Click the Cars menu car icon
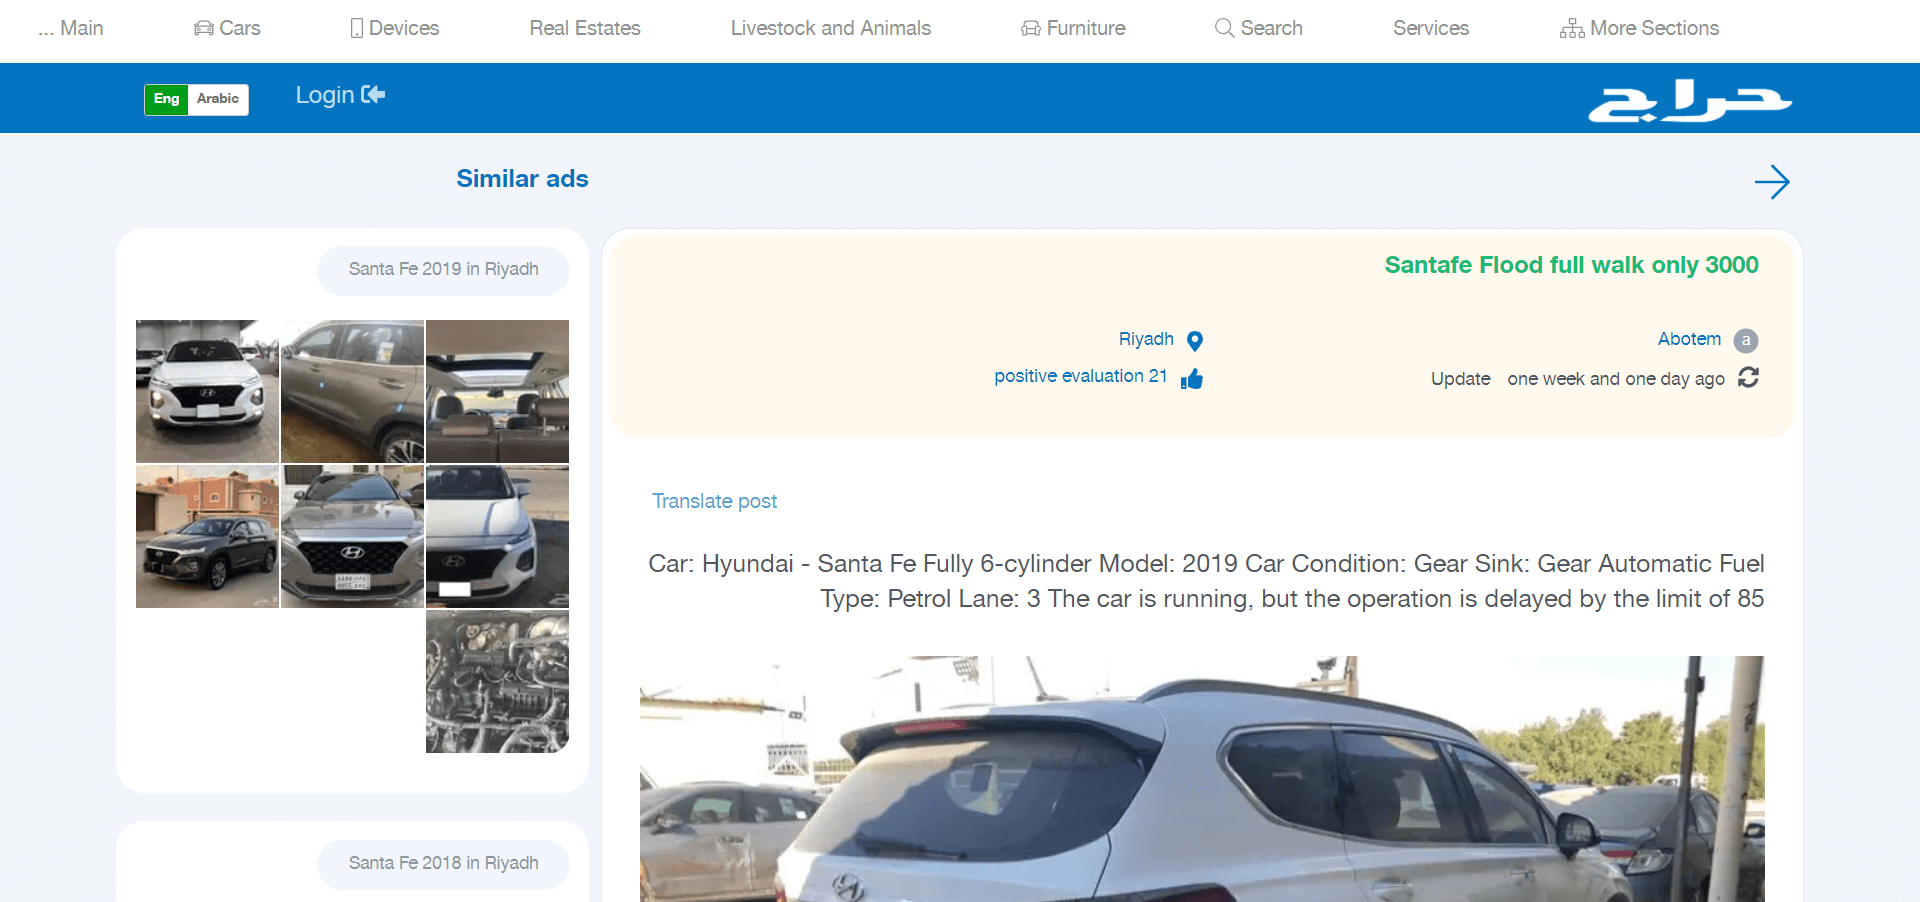 point(204,28)
